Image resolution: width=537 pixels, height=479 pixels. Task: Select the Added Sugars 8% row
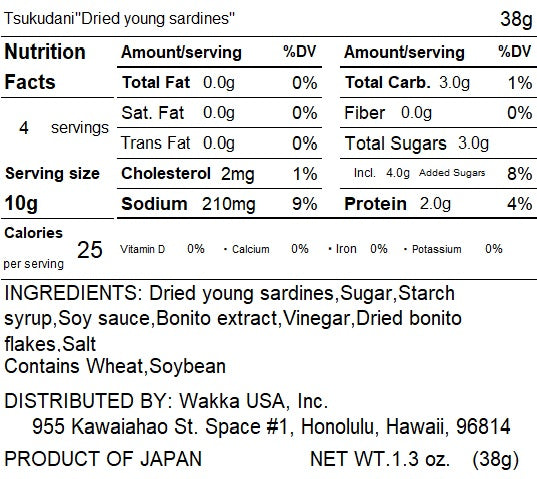(438, 174)
